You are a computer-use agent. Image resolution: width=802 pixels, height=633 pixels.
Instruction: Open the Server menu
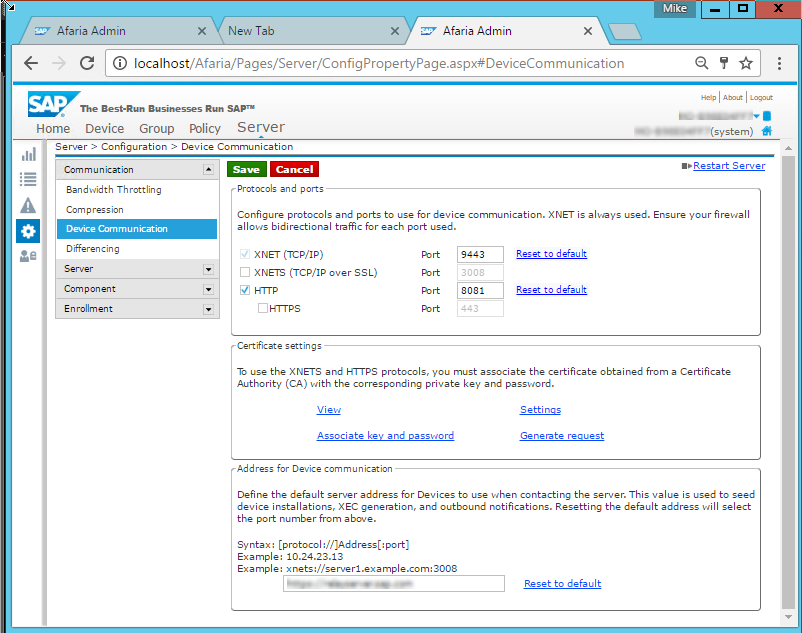tap(261, 127)
